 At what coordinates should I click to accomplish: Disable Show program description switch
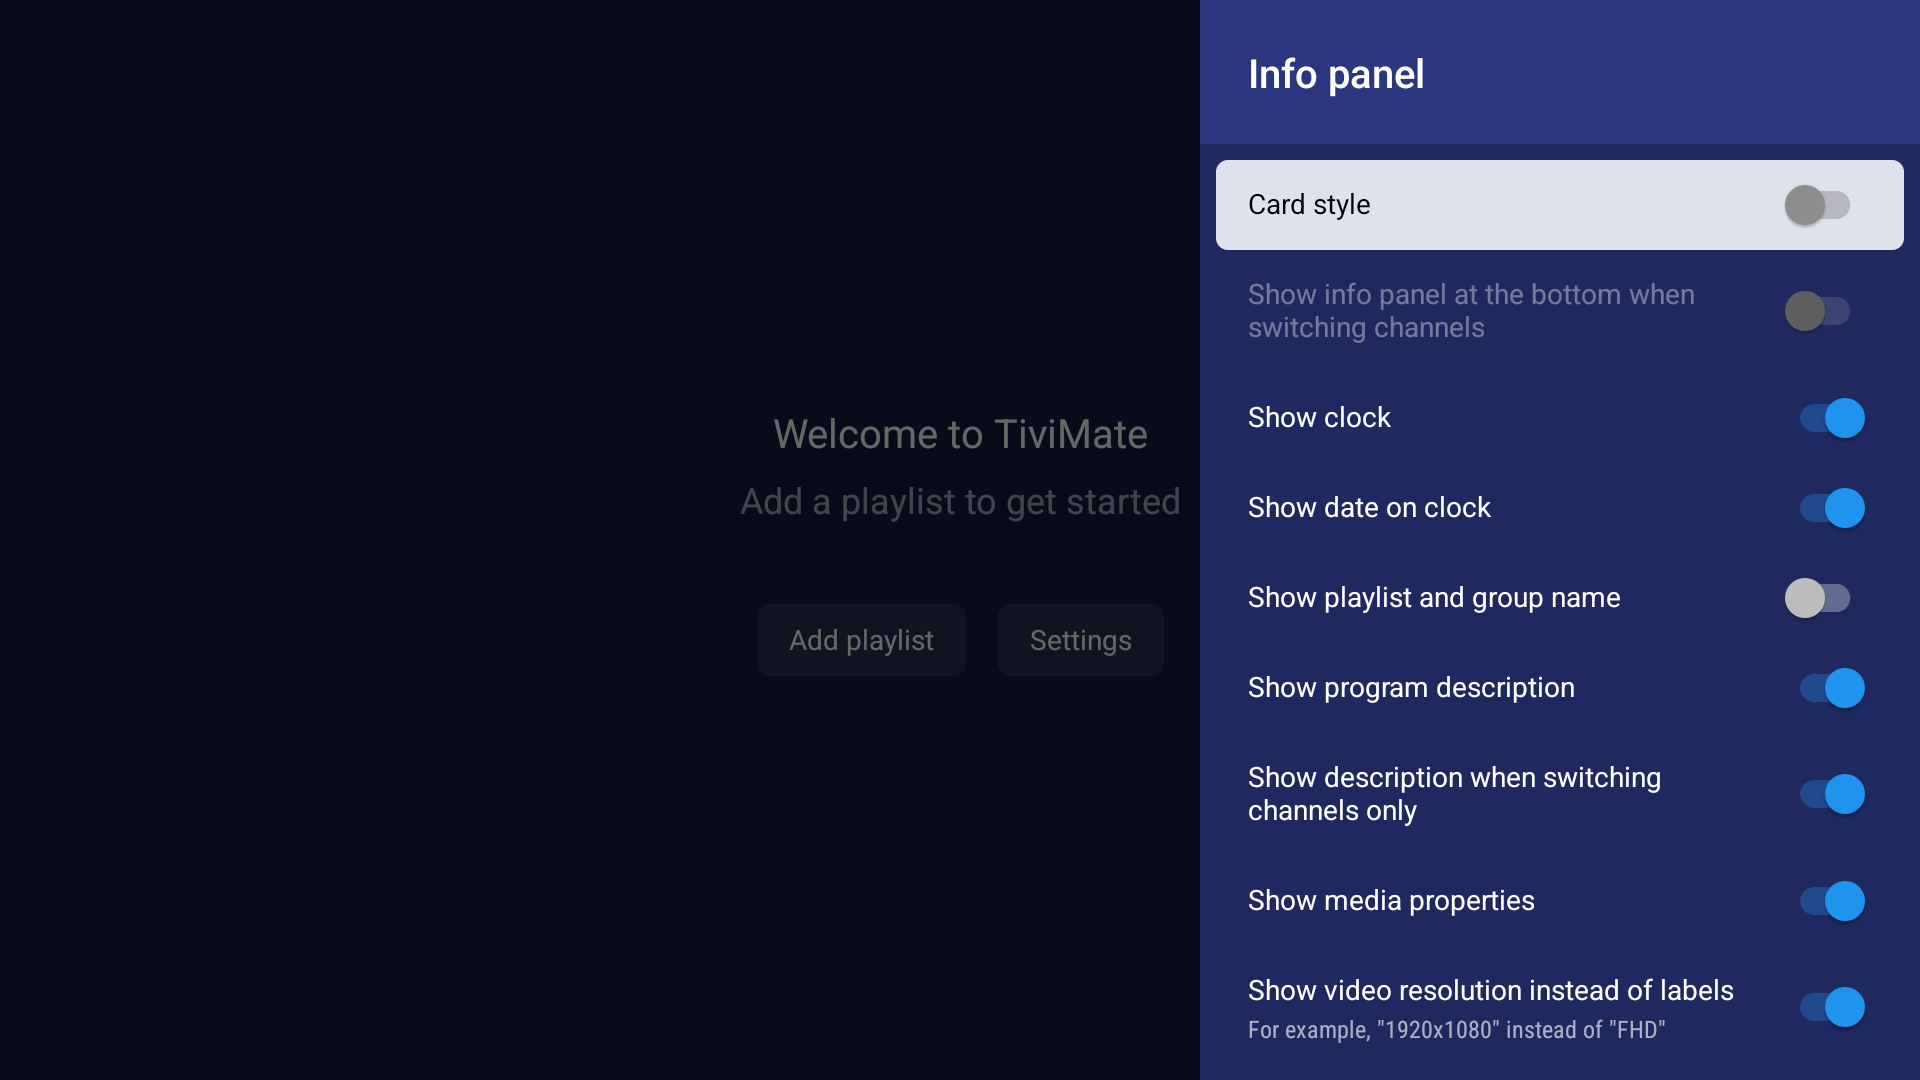click(1832, 688)
